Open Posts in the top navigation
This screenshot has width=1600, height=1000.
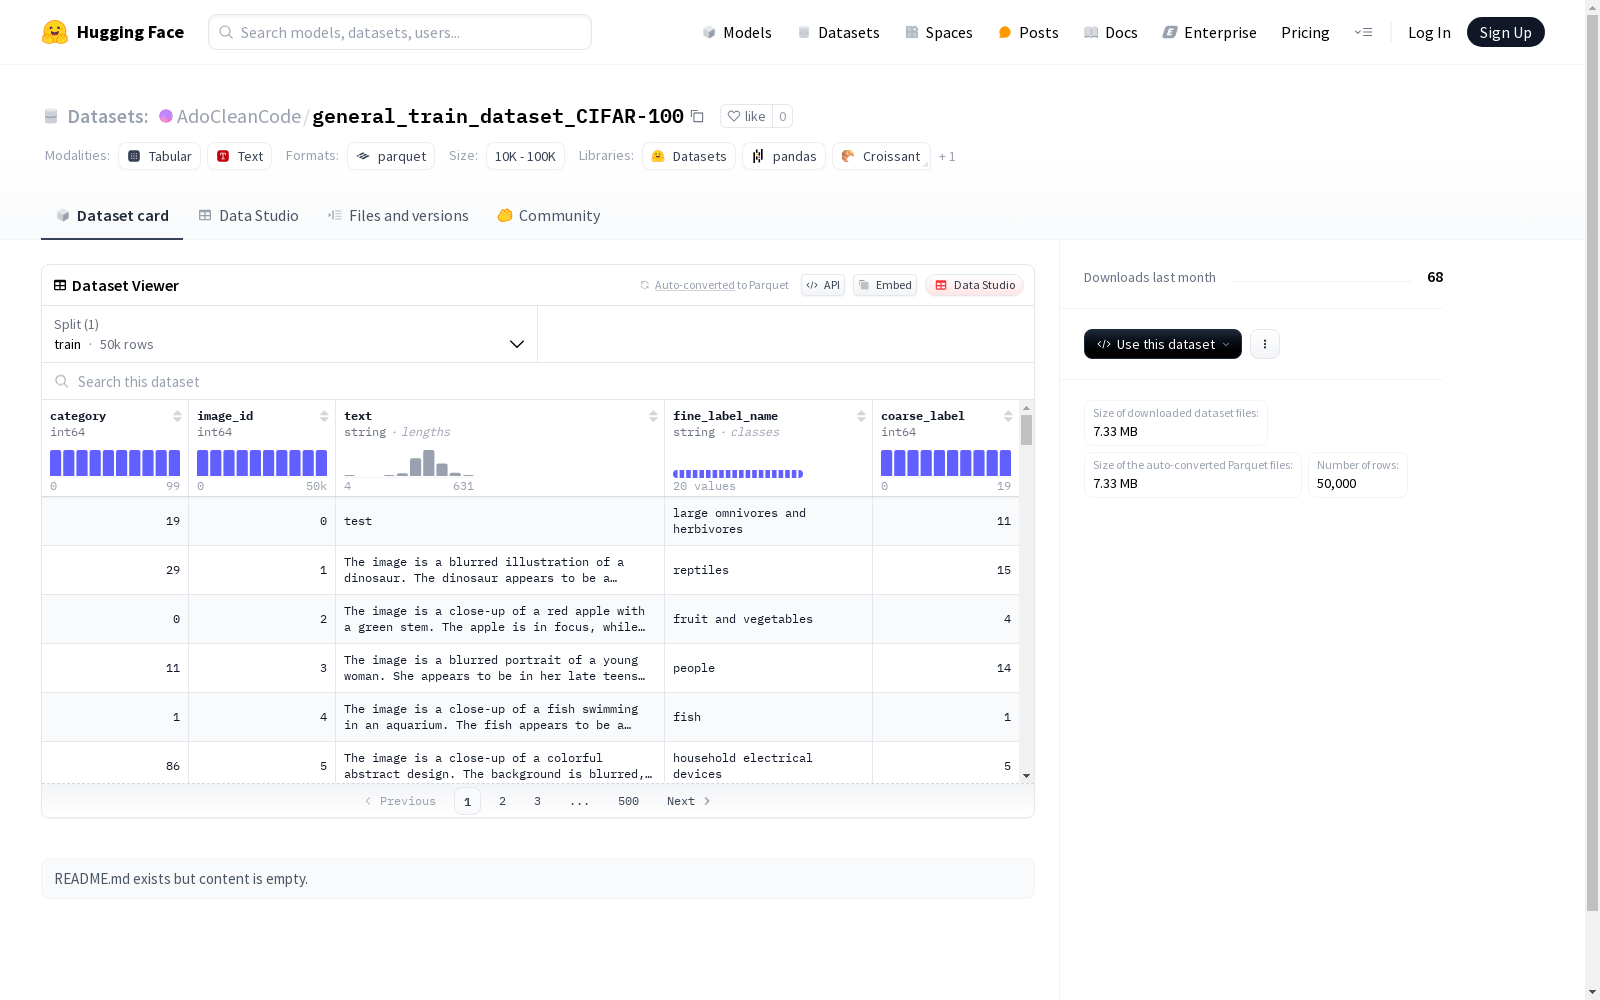pos(1028,32)
